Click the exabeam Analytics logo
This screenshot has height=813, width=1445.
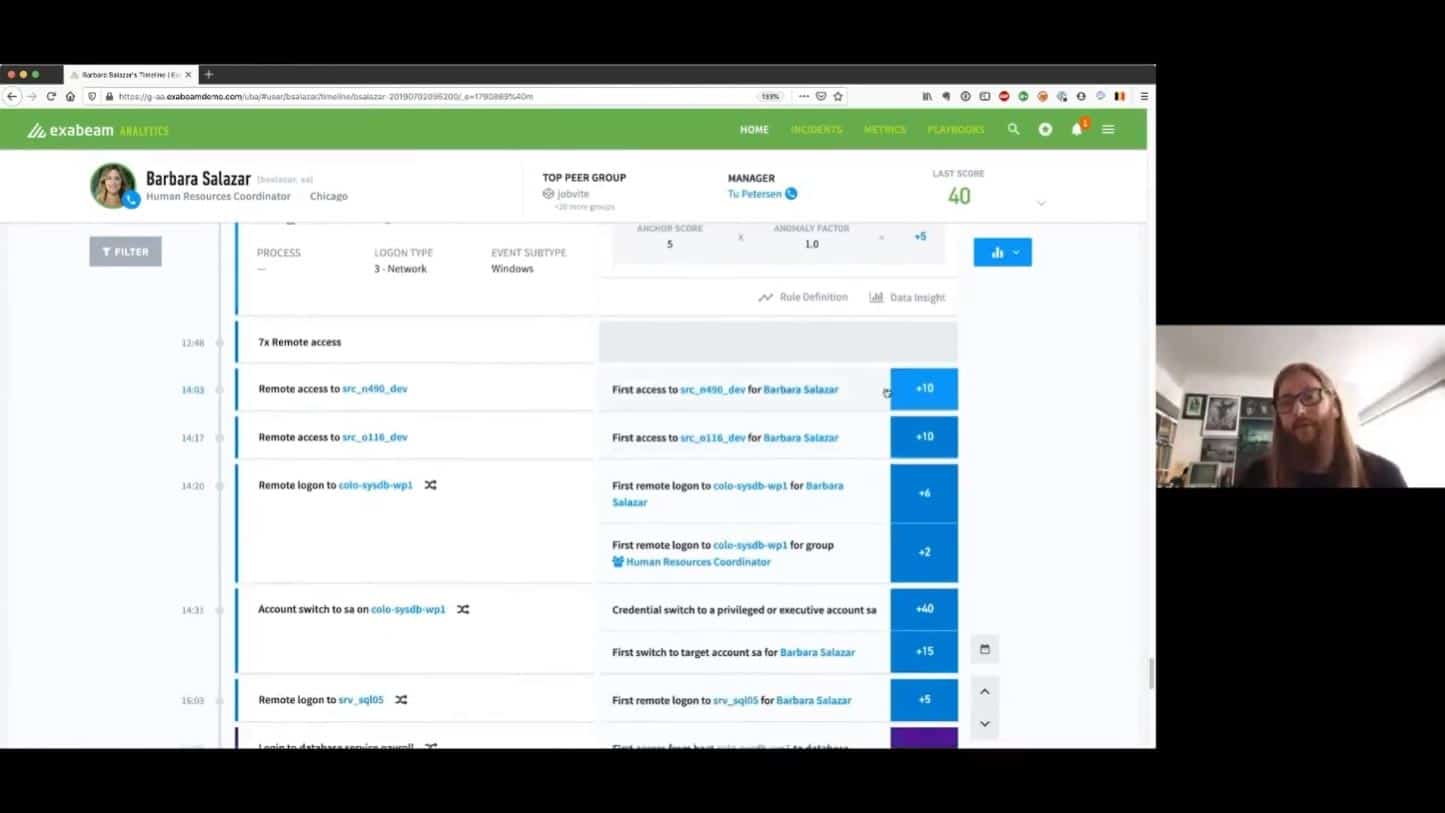[98, 130]
